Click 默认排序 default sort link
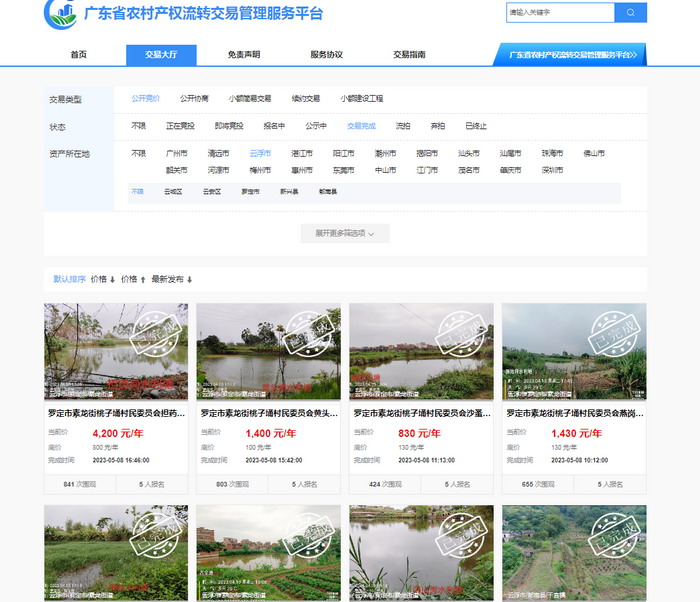Viewport: 700px width, 602px height. [x=69, y=280]
